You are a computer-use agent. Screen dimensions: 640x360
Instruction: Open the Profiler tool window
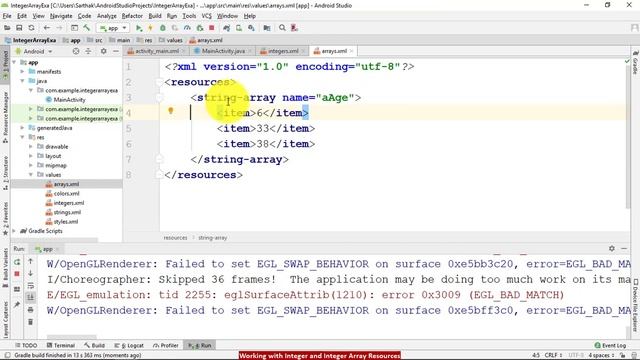(166, 345)
